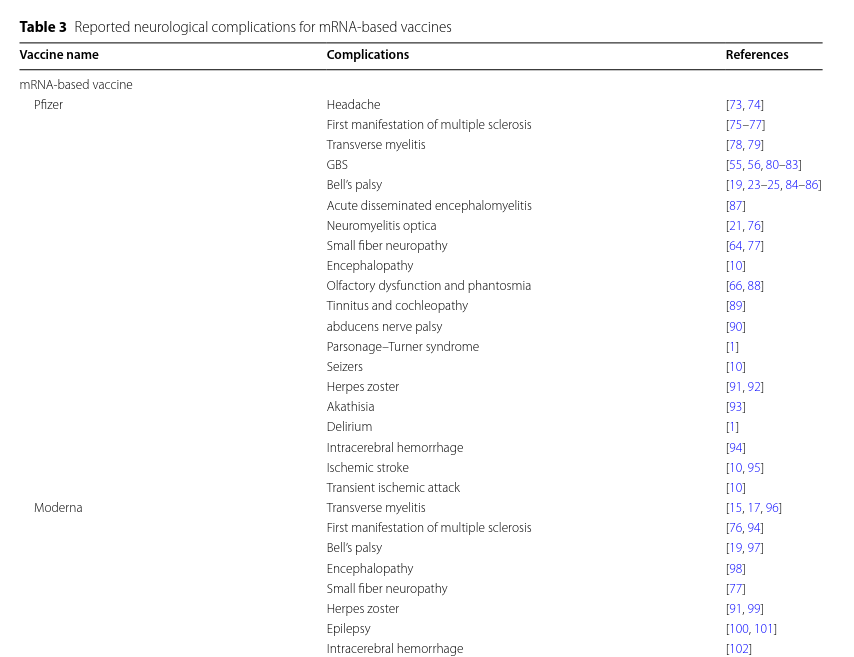This screenshot has width=854, height=657.
Task: Open reference 78 for Pfizer transverse myelitis
Action: [736, 145]
